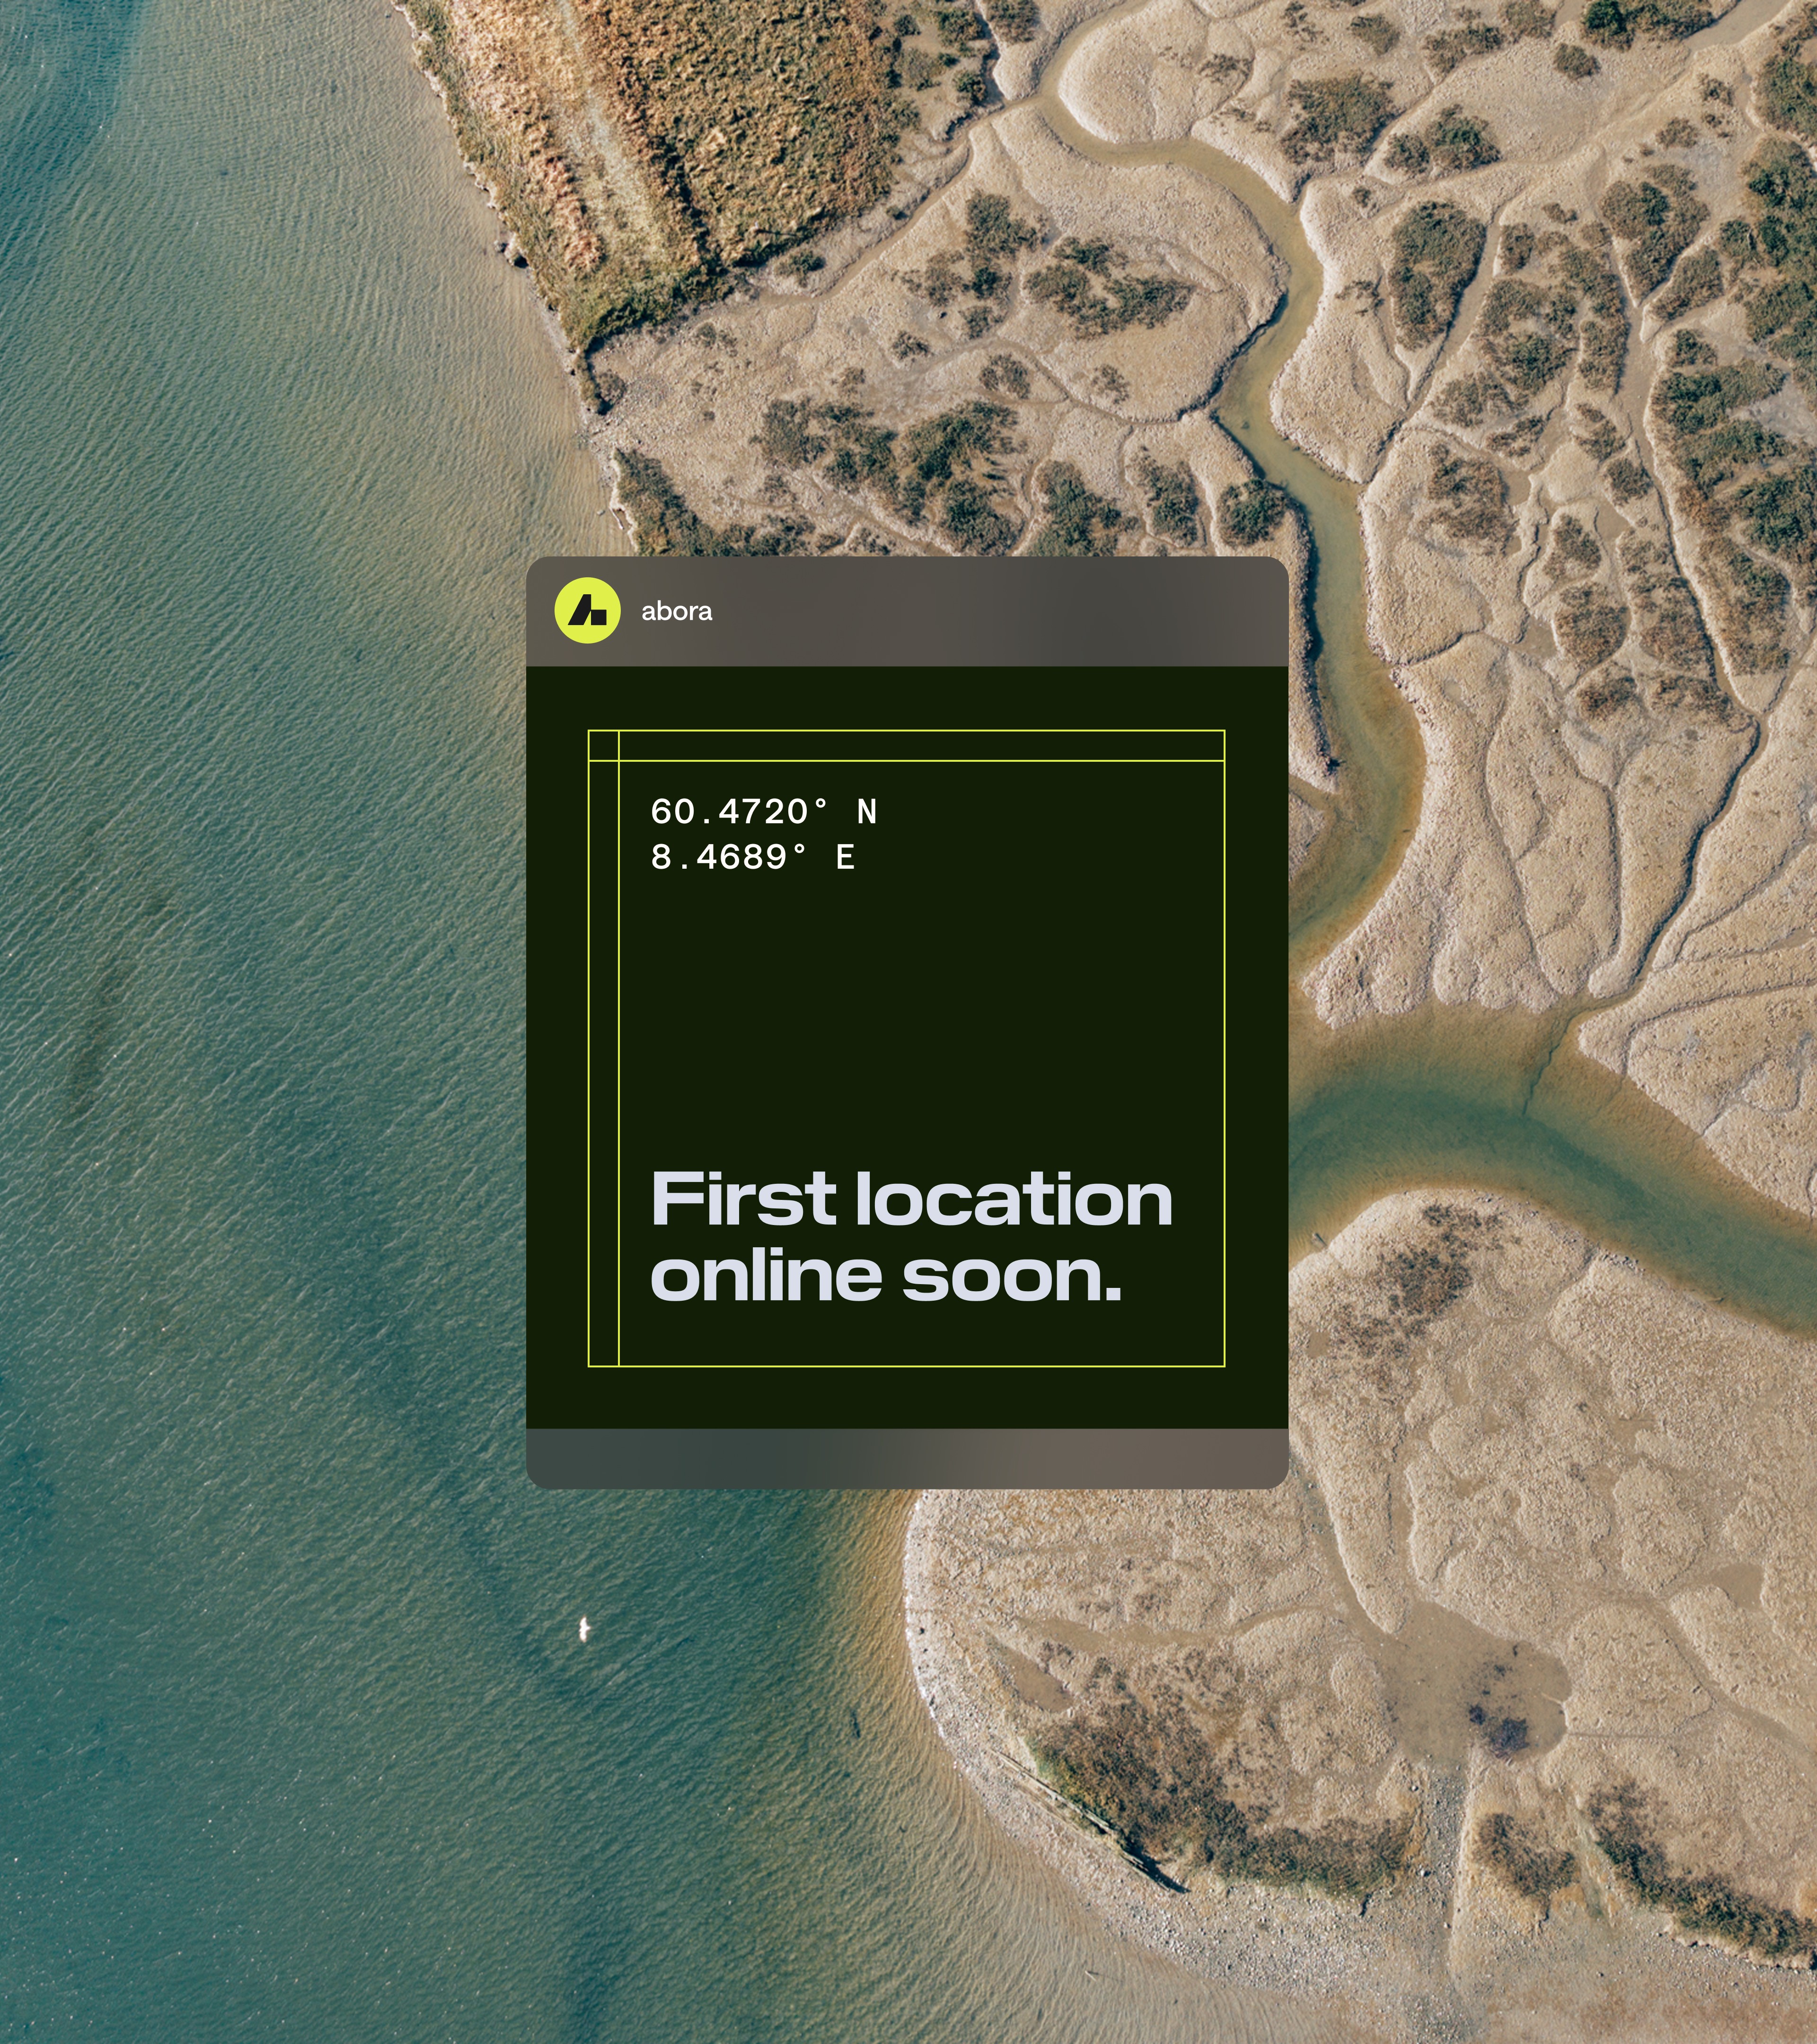Click the letter E in the coordinates
Image resolution: width=1817 pixels, height=2044 pixels.
(845, 857)
